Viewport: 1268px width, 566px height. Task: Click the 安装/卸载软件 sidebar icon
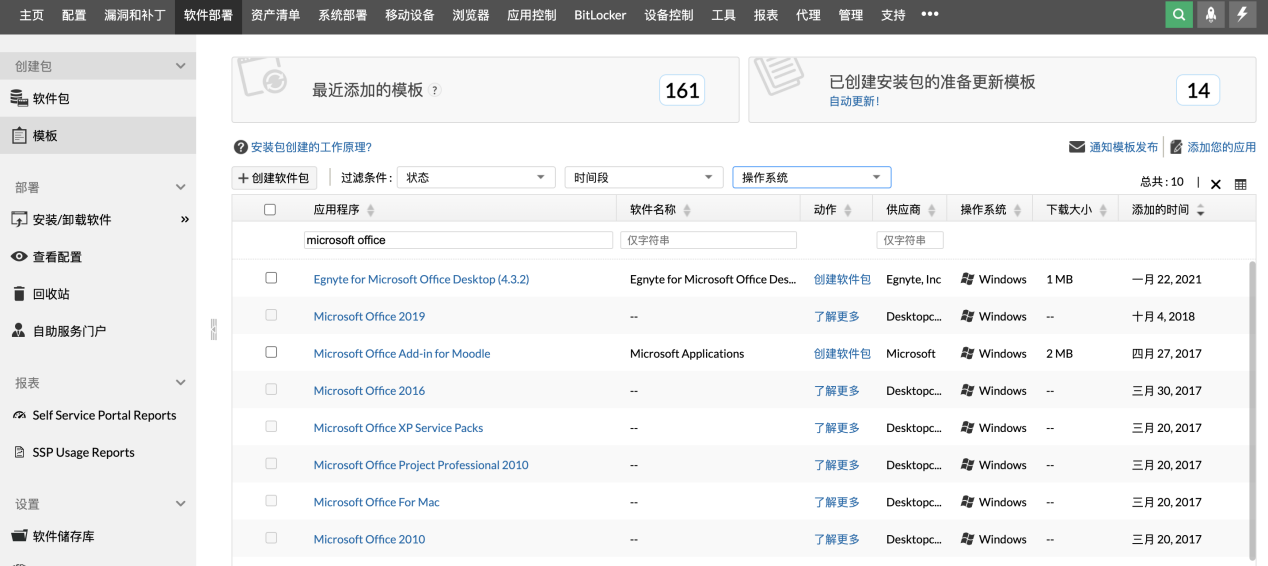[x=18, y=219]
